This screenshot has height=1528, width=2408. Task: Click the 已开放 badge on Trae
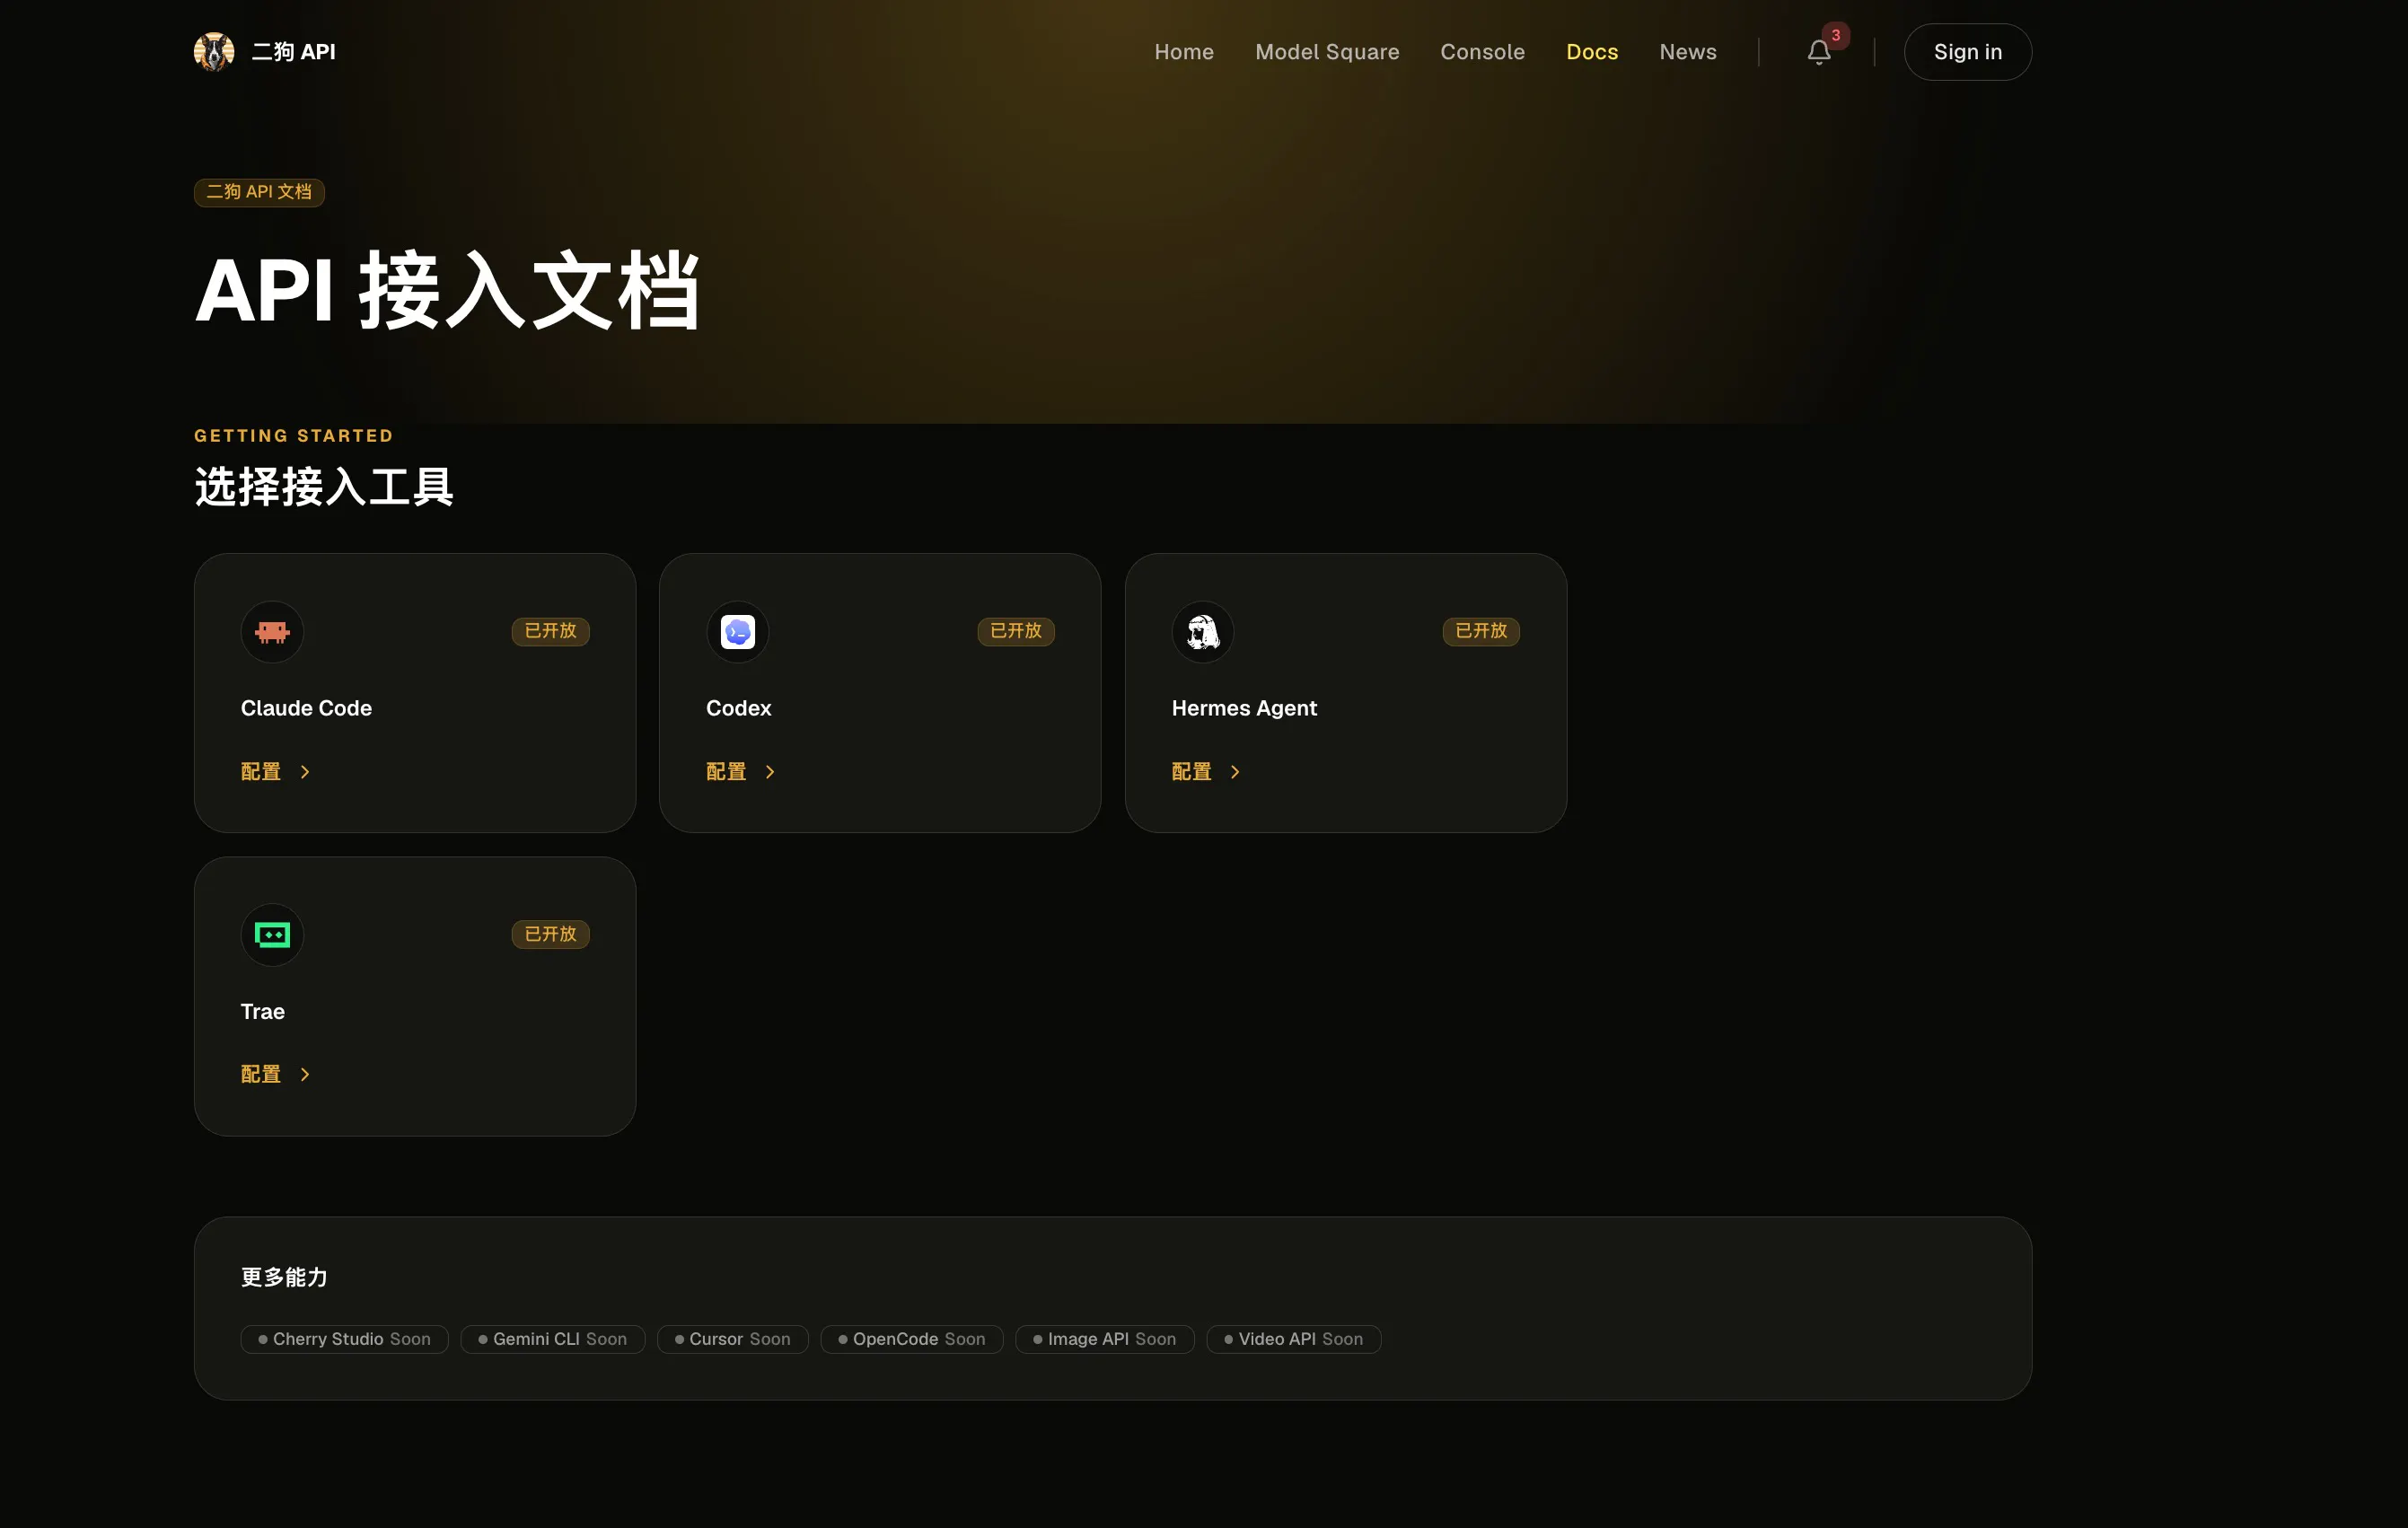(551, 934)
